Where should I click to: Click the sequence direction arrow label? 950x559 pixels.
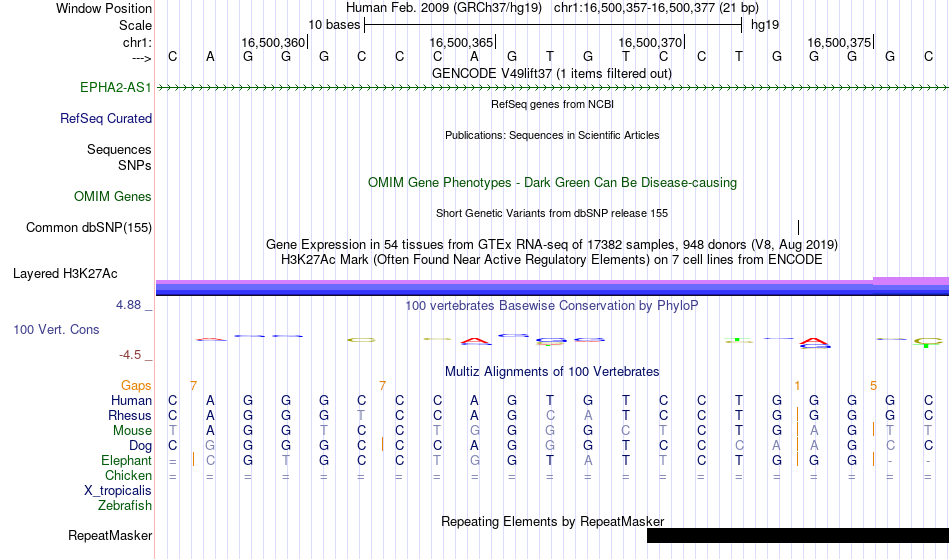[x=142, y=58]
